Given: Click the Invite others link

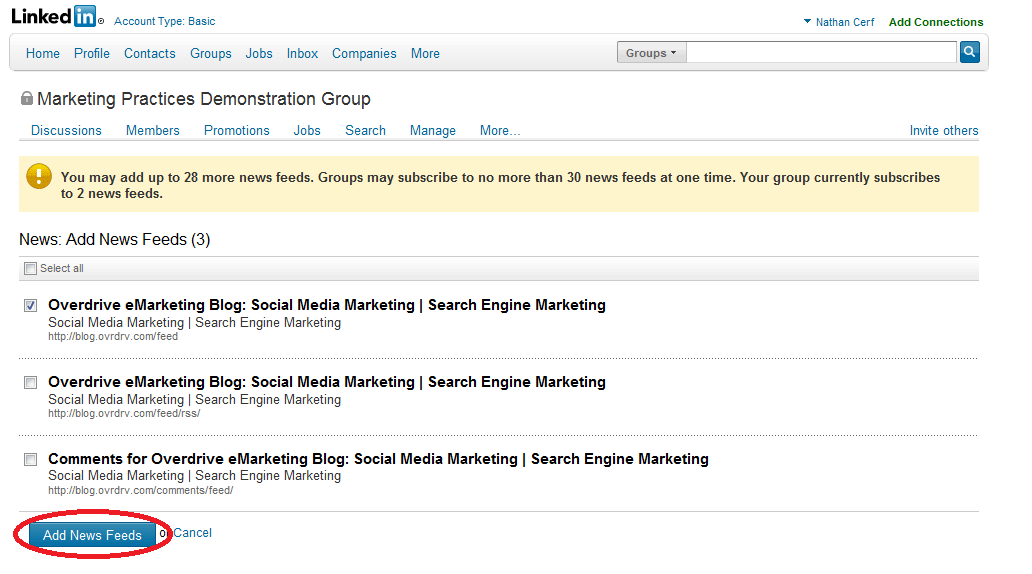Looking at the screenshot, I should [944, 130].
